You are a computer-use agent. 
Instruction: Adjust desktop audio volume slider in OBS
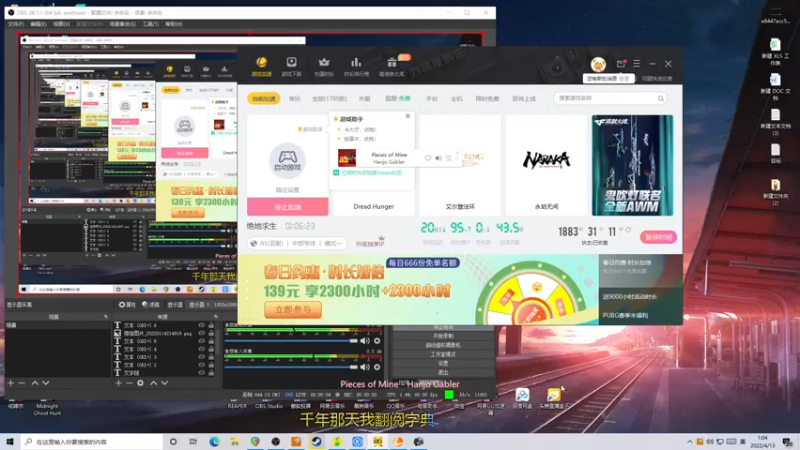[291, 341]
